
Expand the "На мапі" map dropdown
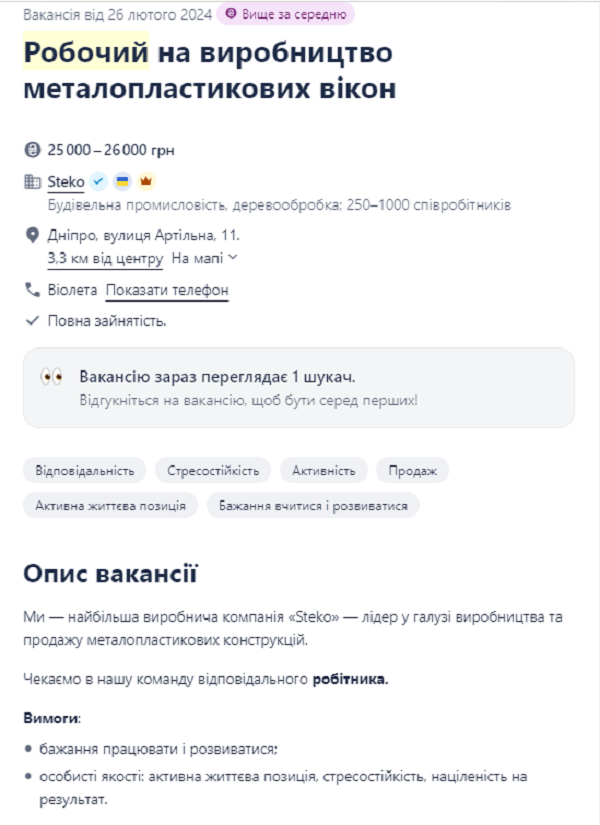pos(204,258)
